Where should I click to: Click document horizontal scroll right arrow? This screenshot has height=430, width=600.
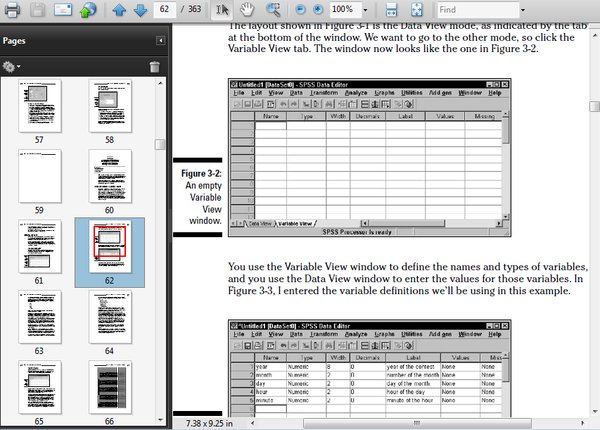[582, 423]
